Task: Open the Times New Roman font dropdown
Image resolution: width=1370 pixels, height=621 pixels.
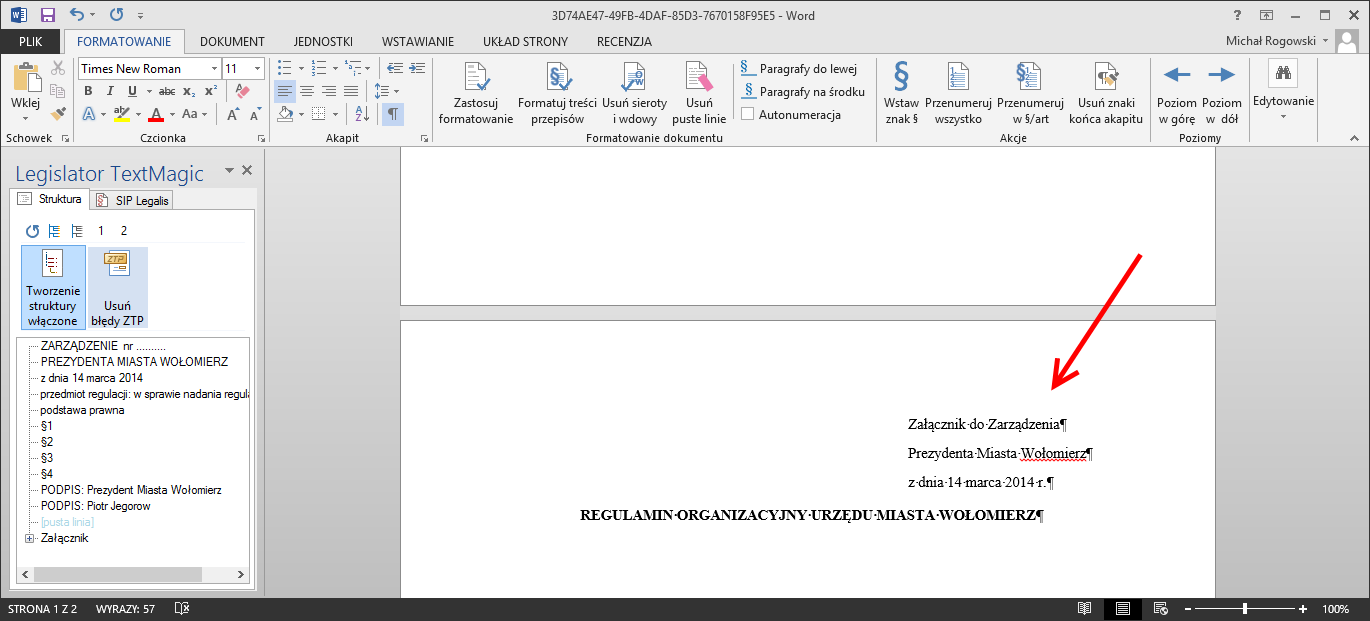Action: coord(214,69)
